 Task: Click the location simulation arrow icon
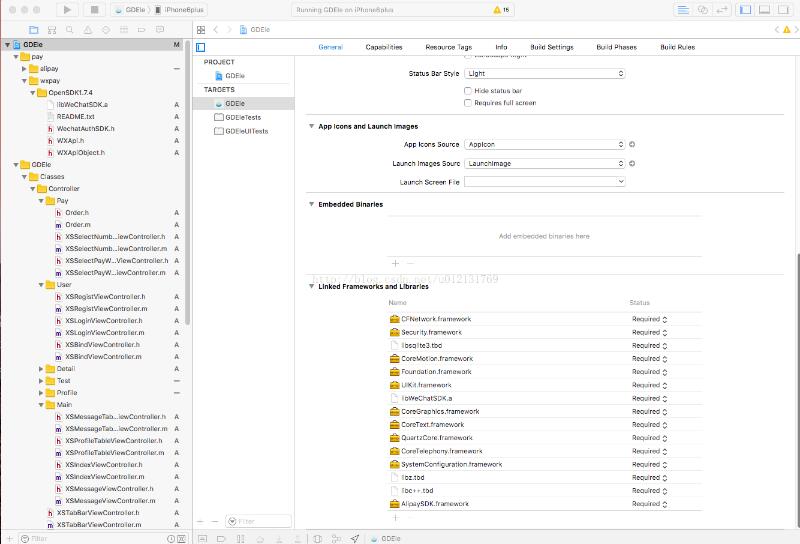(x=355, y=538)
